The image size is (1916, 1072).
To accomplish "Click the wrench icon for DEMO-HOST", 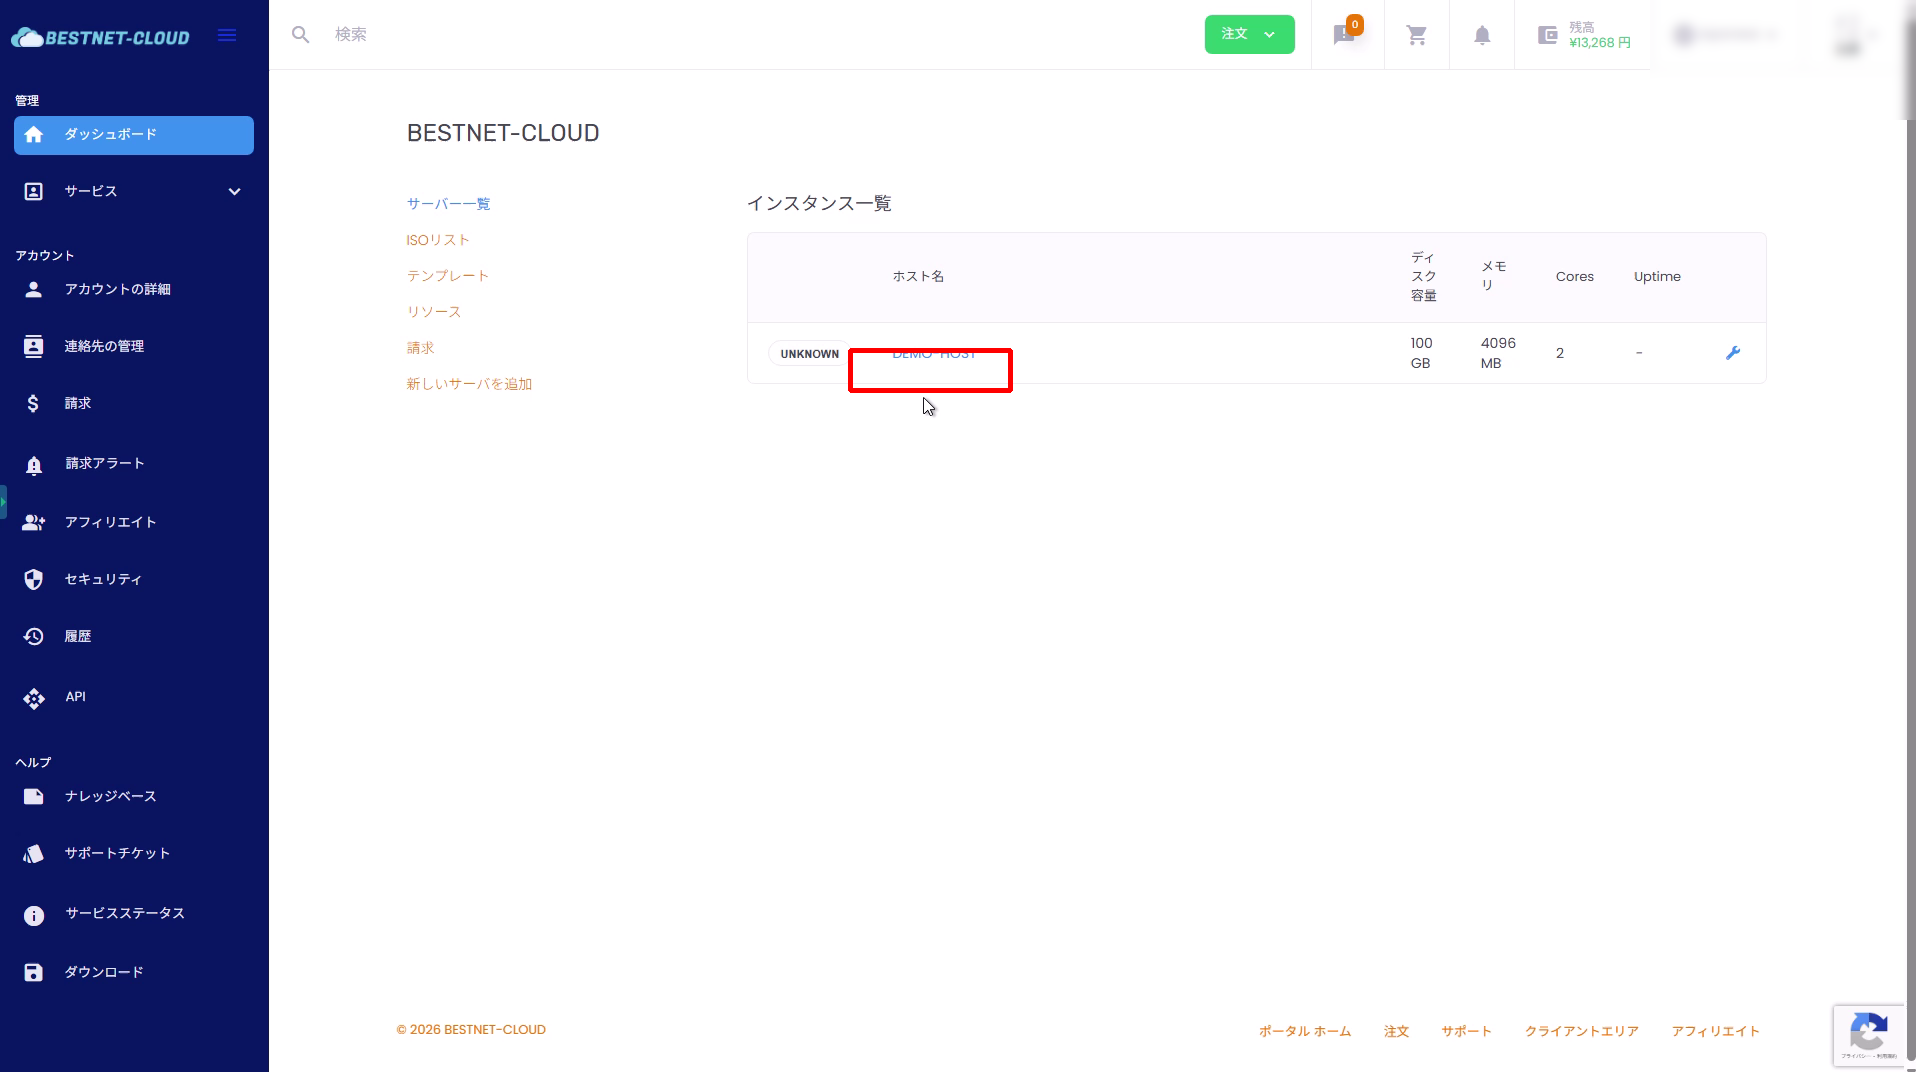I will click(1733, 353).
